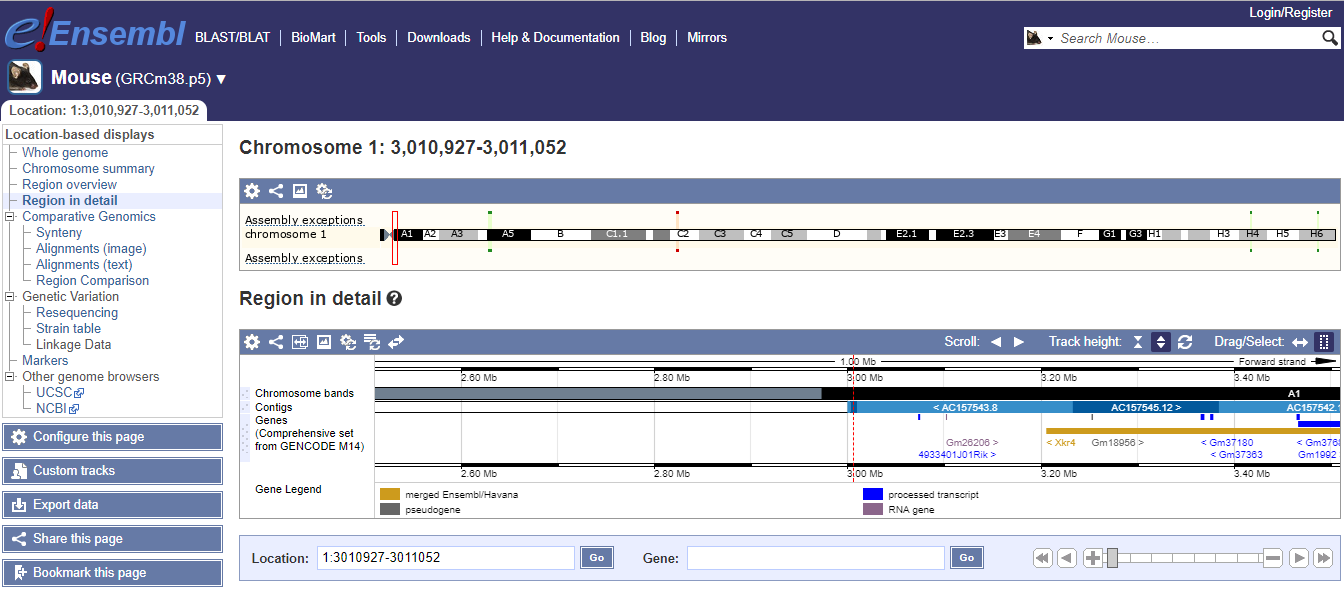Screen dimensions: 1344x594
Task: Select the Location tab
Action: [105, 111]
